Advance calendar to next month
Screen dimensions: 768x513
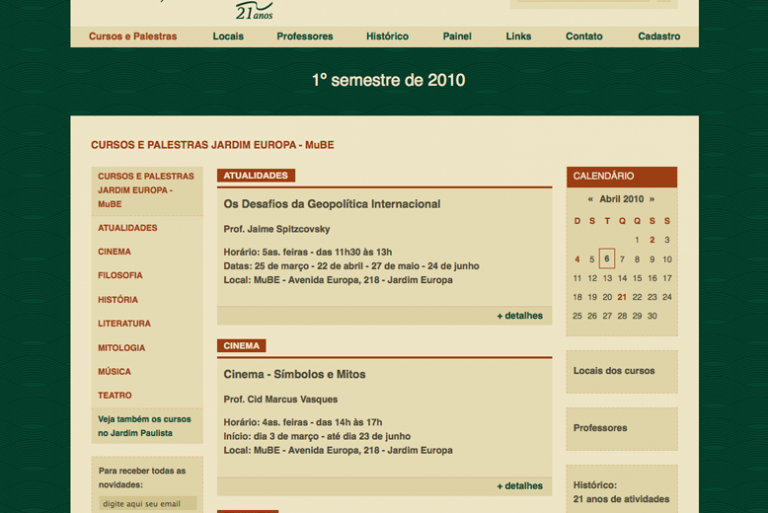652,199
